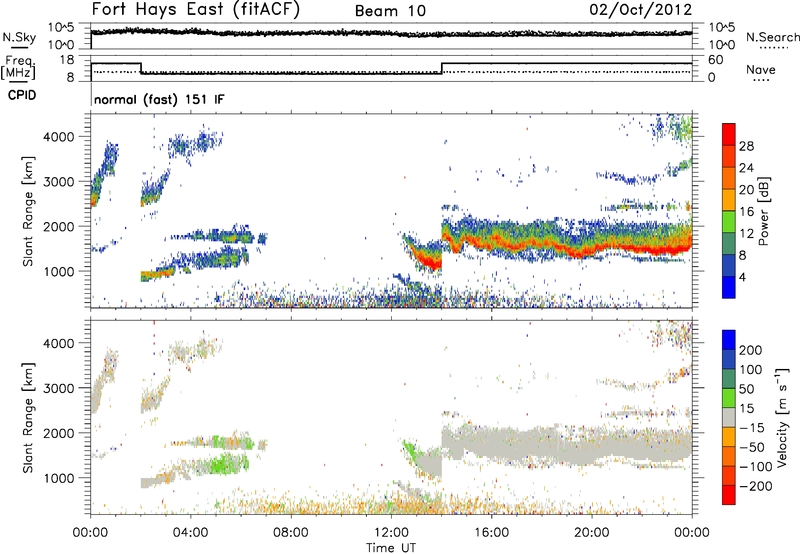800x554 pixels.
Task: Click the "Power [dB]" colorbar title
Action: coord(763,211)
